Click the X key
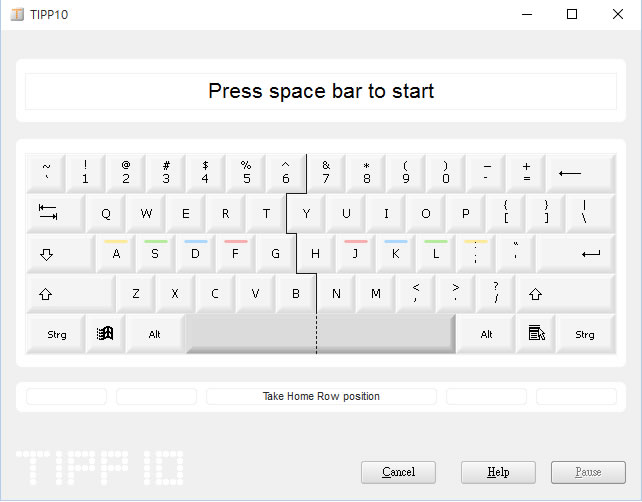The width and height of the screenshot is (642, 502). click(175, 294)
